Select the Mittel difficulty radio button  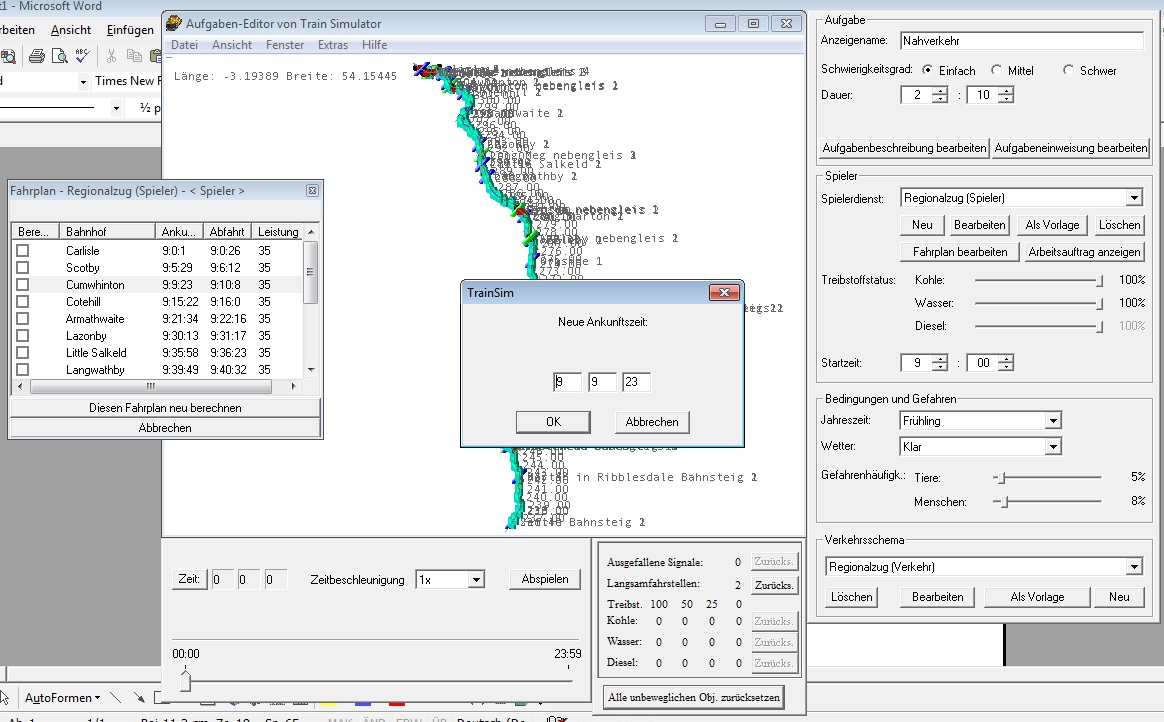click(997, 71)
